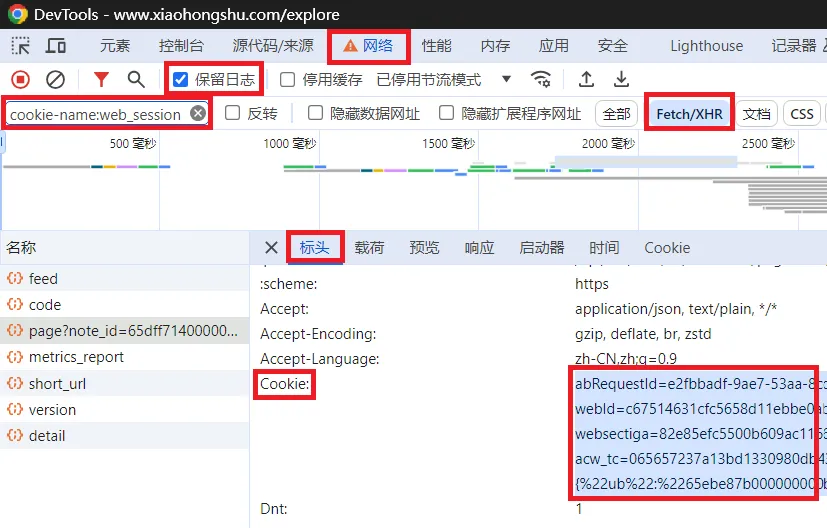Switch to 响应 Response tab
This screenshot has height=528, width=827.
(x=479, y=247)
